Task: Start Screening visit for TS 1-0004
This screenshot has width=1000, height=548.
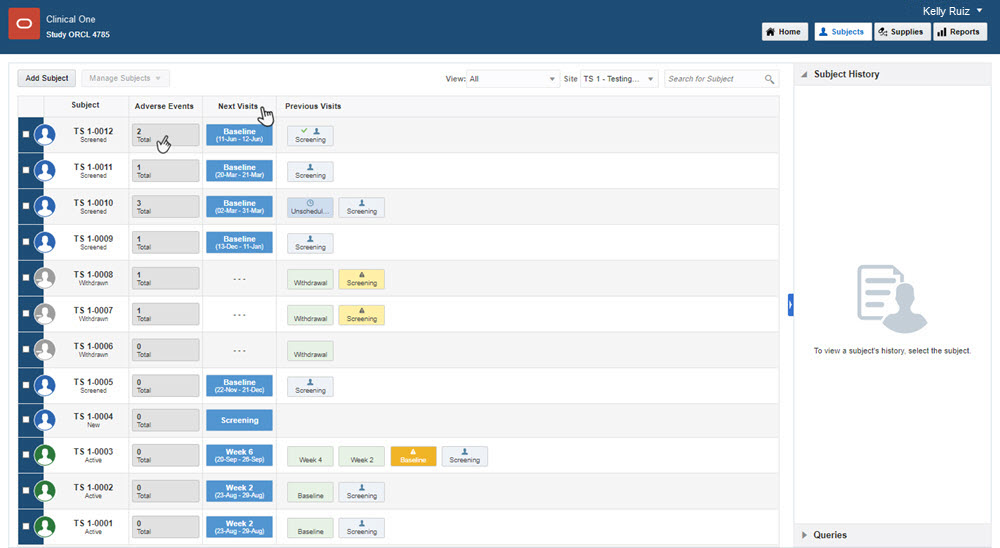Action: click(x=239, y=420)
